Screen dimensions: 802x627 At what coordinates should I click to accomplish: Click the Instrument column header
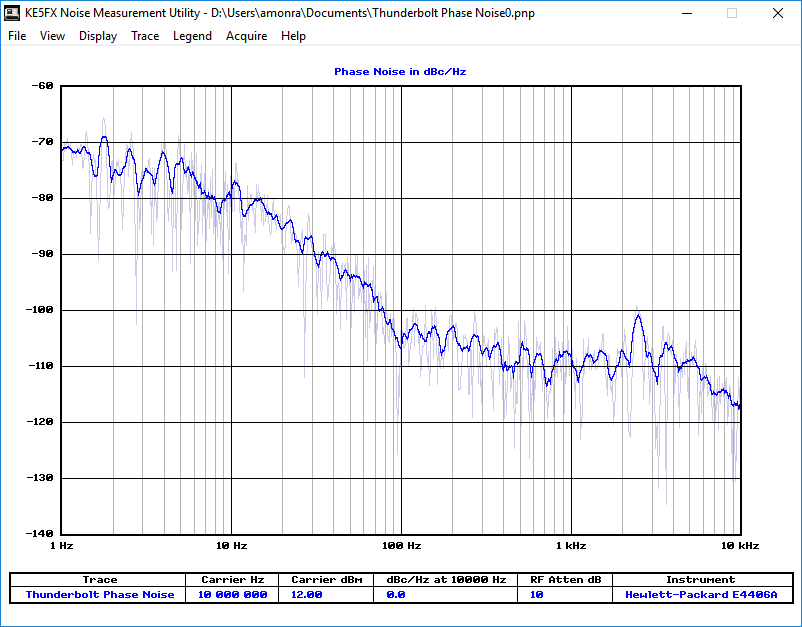click(701, 579)
